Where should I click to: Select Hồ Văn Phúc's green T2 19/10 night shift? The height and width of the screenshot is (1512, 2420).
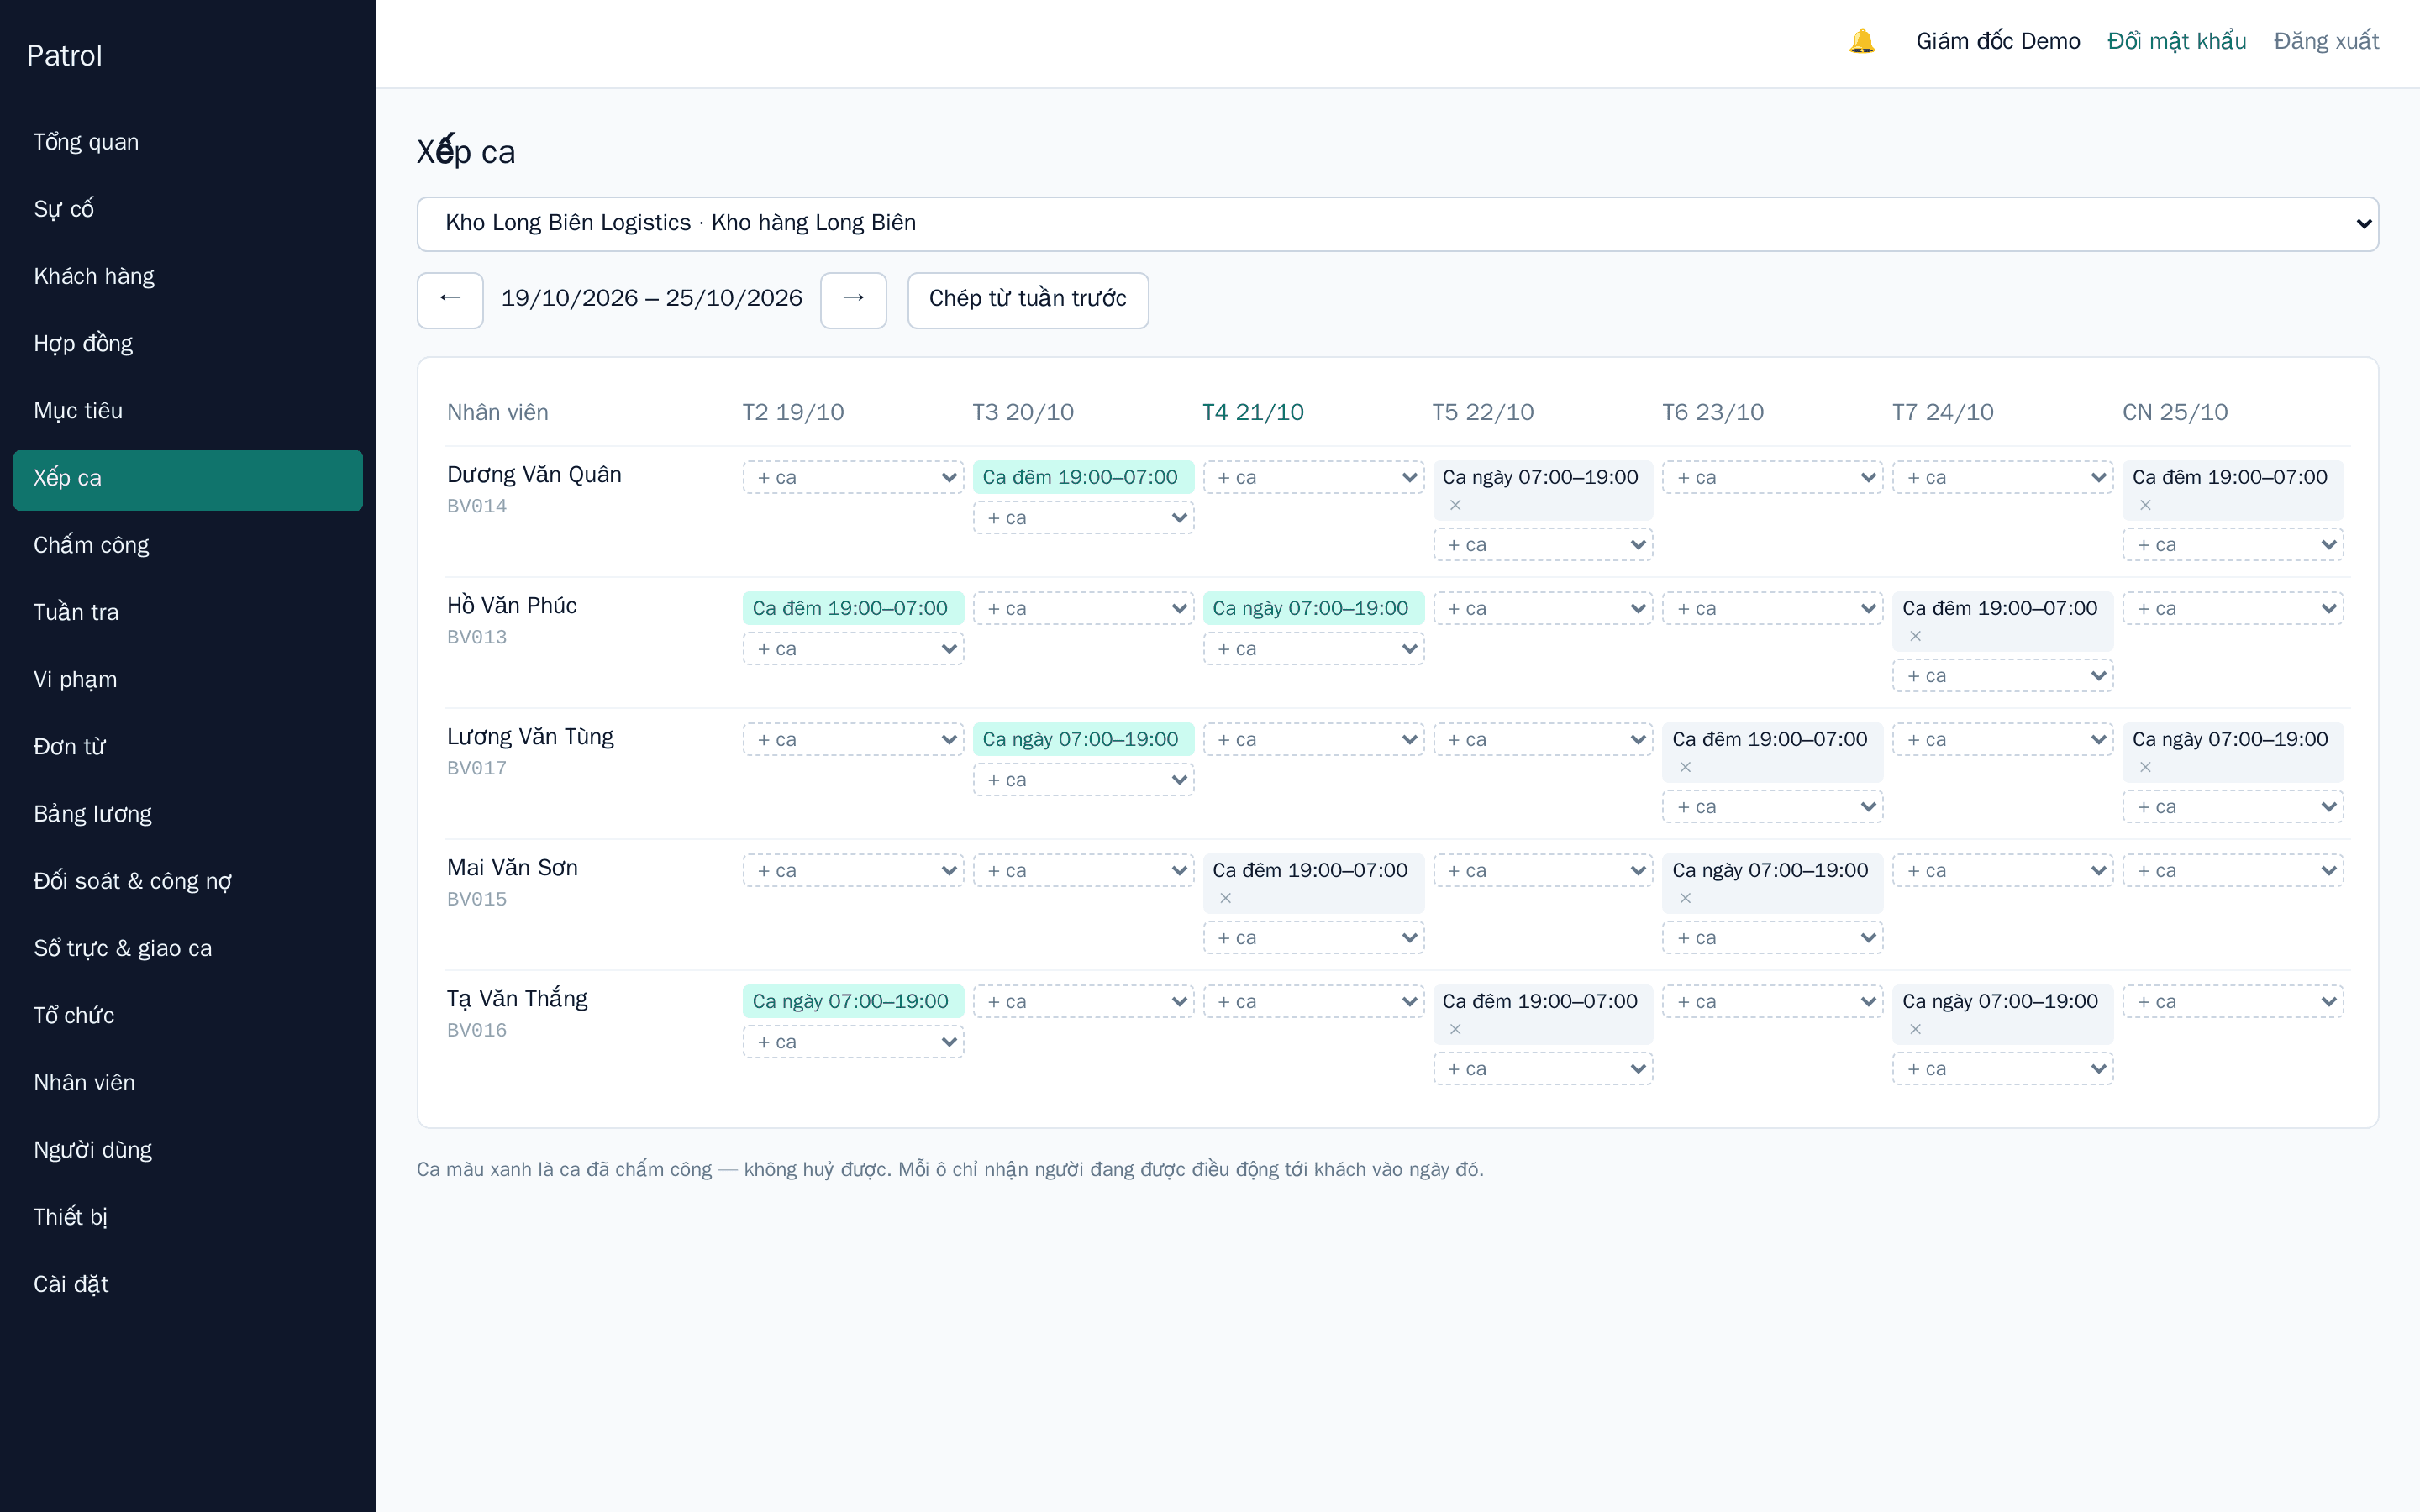[x=853, y=608]
